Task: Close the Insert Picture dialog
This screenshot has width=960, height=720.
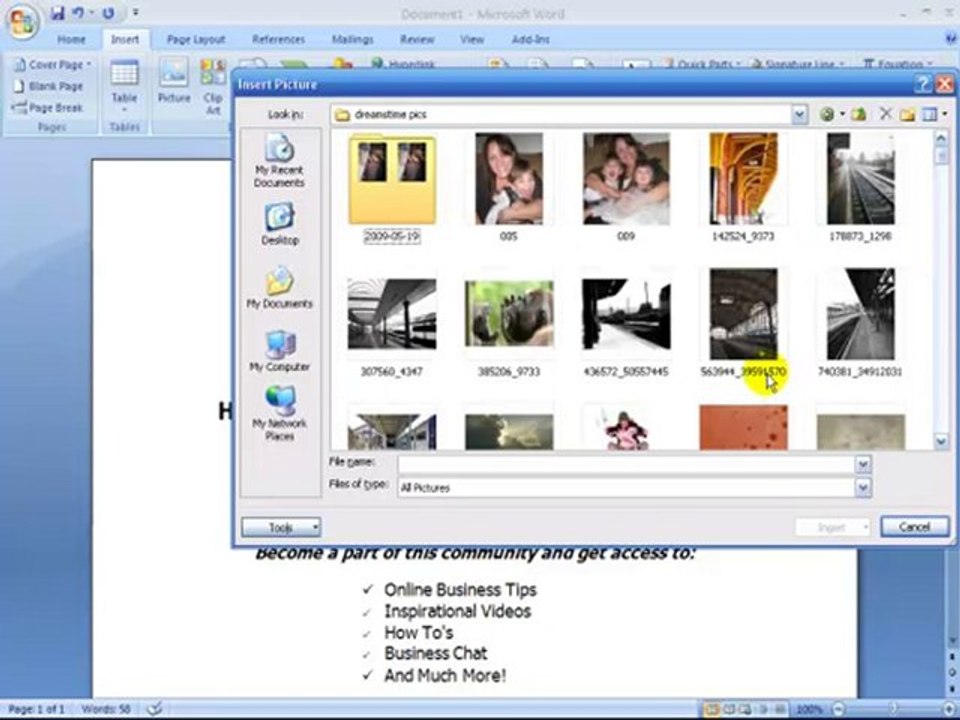Action: [x=945, y=84]
